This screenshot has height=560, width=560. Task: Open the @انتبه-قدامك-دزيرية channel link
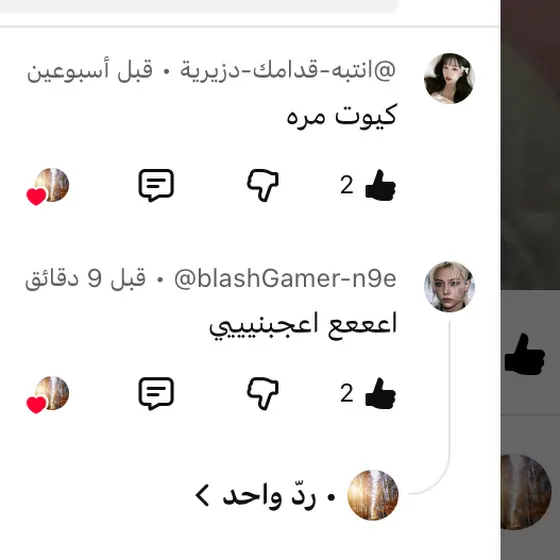288,70
